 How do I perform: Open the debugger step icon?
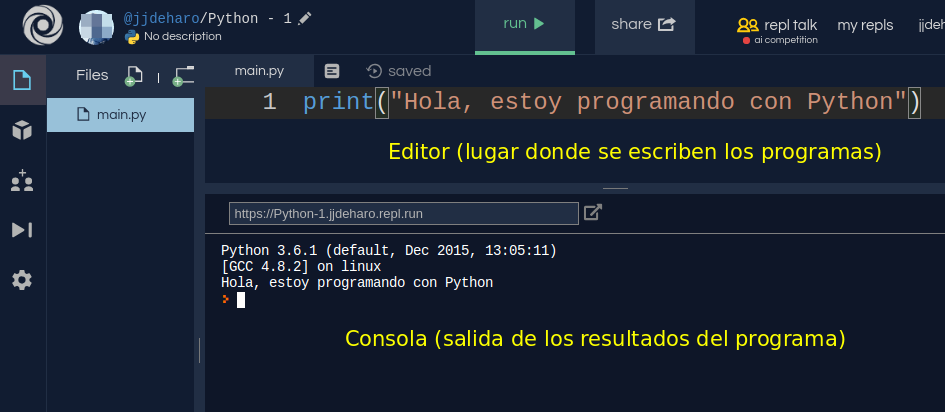[x=22, y=230]
